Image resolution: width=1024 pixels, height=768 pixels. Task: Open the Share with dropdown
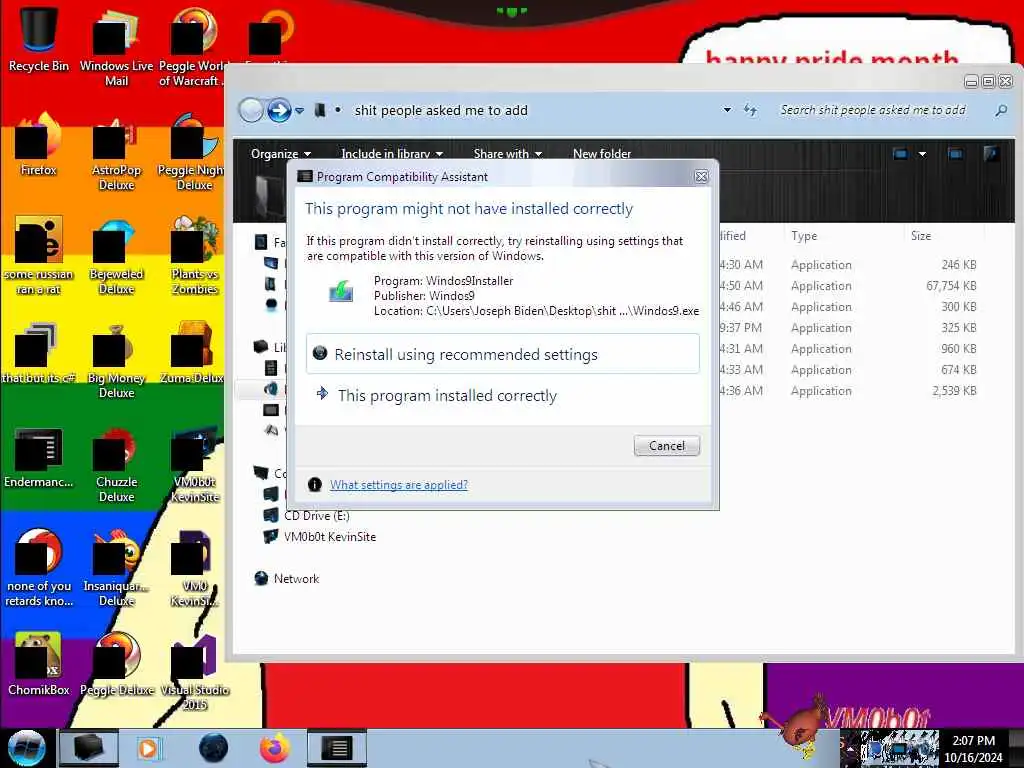pos(507,154)
